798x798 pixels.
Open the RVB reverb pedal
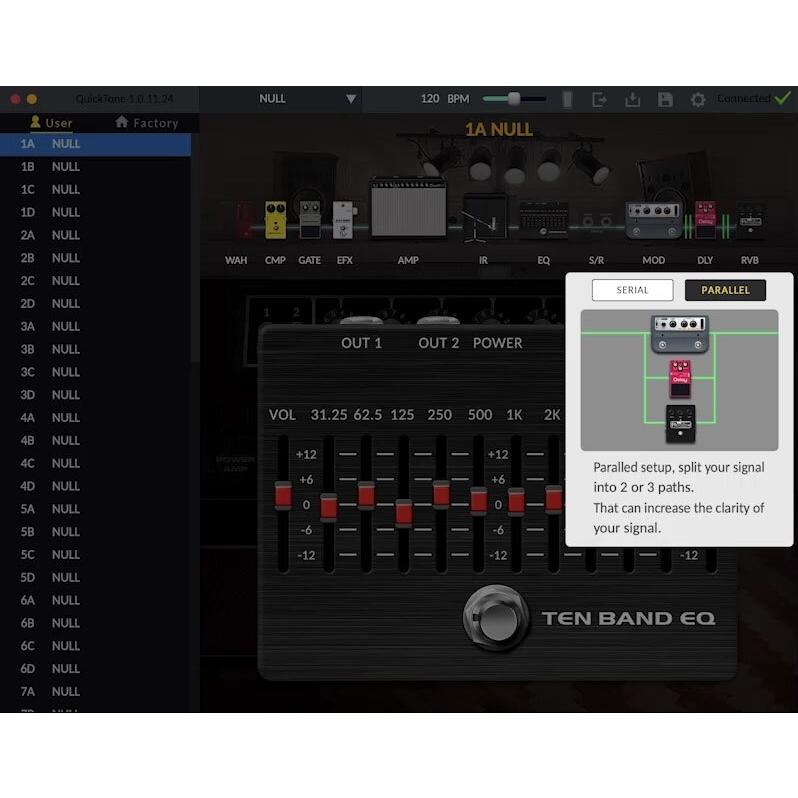click(x=750, y=220)
